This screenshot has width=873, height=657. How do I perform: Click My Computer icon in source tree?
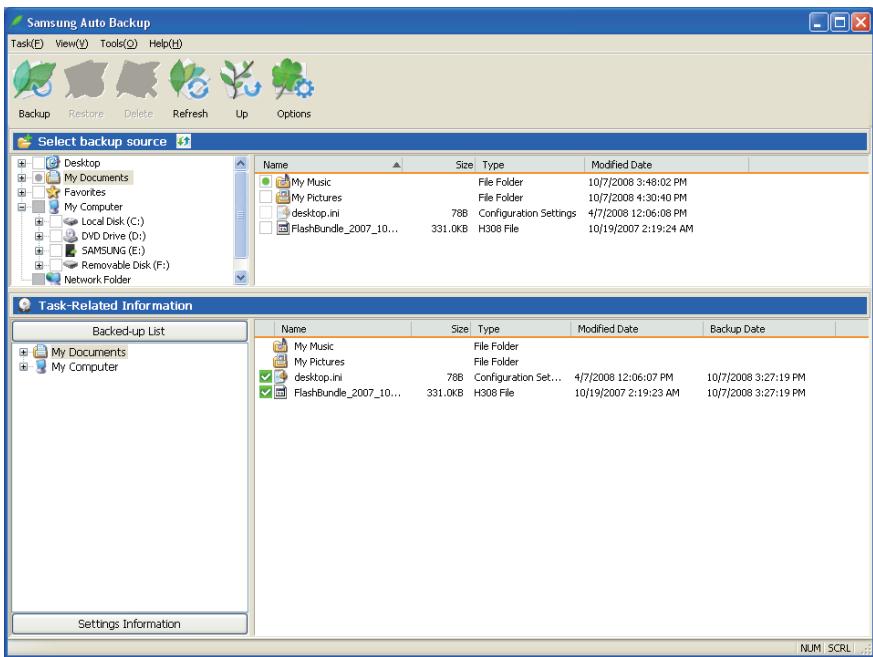54,207
